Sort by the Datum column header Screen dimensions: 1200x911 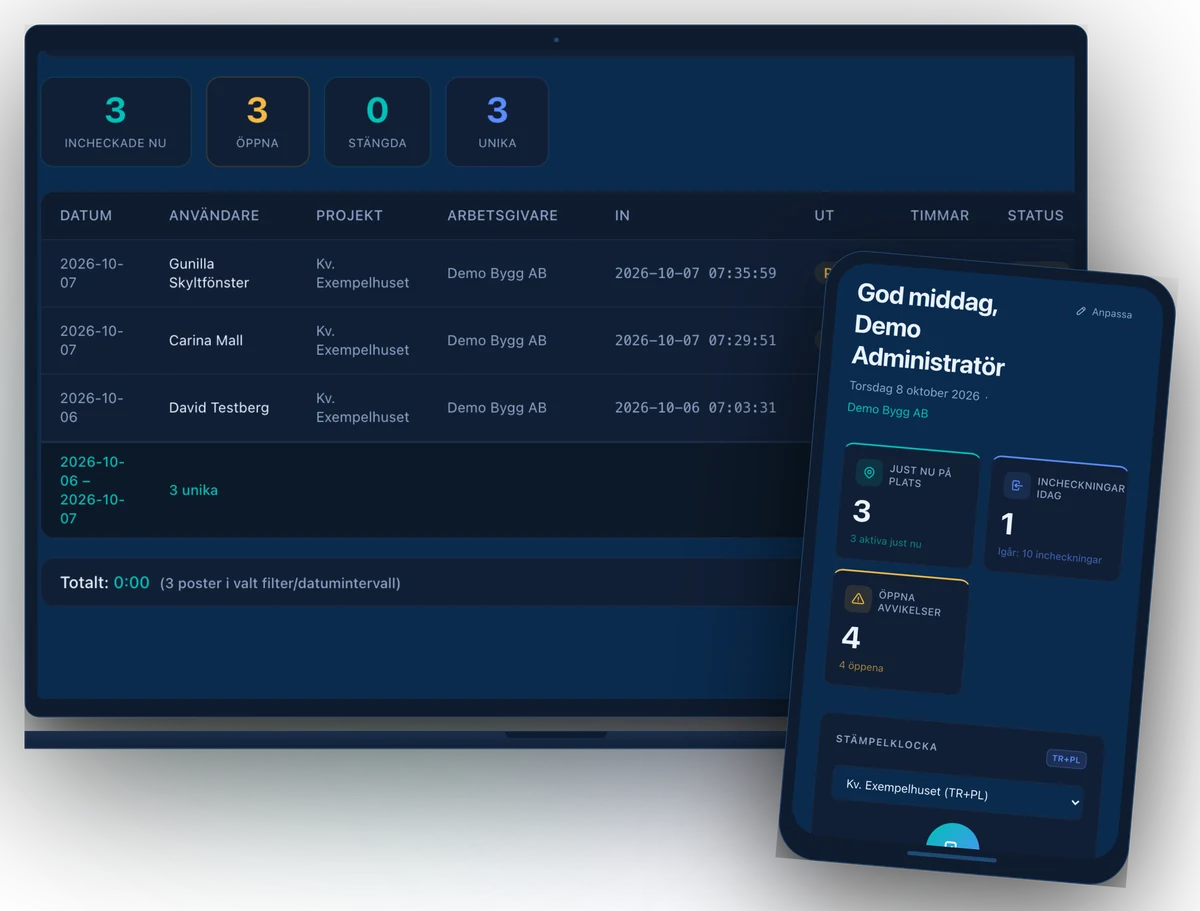click(86, 215)
